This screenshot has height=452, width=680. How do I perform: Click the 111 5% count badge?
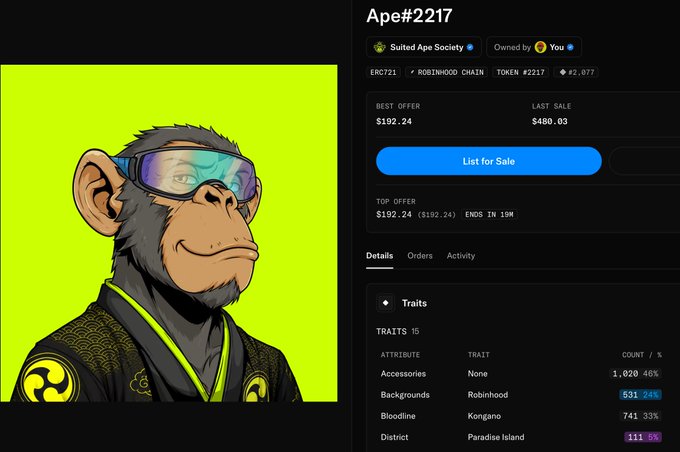tap(643, 437)
